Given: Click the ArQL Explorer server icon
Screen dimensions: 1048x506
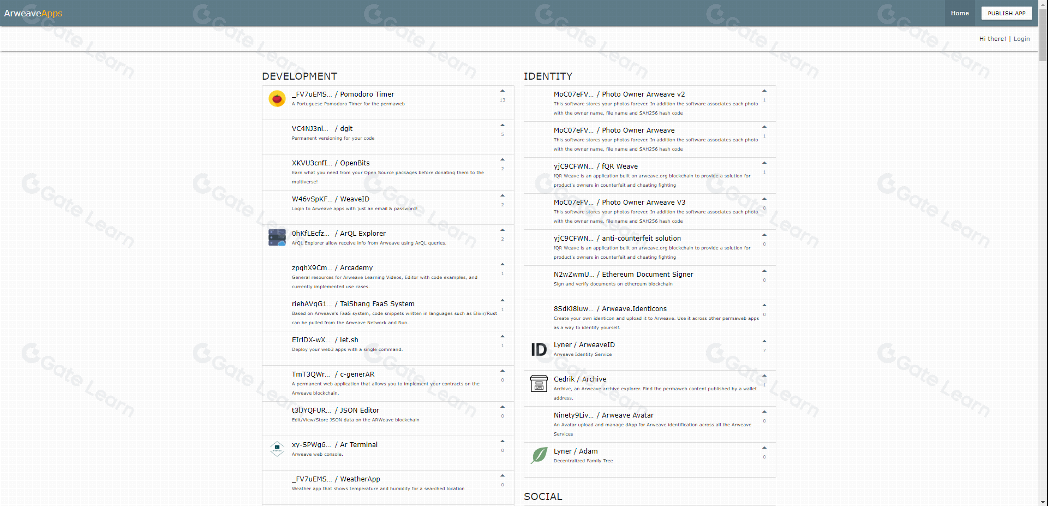Looking at the screenshot, I should pyautogui.click(x=277, y=237).
